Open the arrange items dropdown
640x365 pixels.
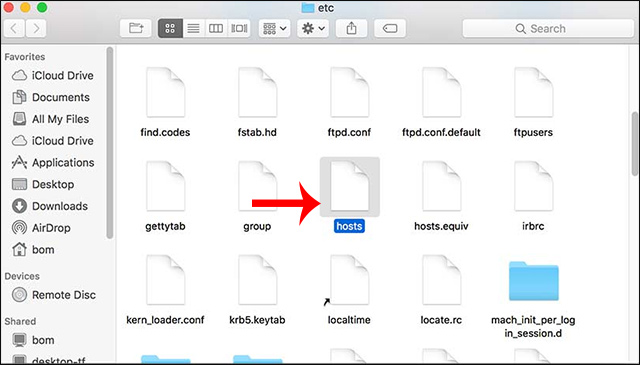[x=274, y=28]
